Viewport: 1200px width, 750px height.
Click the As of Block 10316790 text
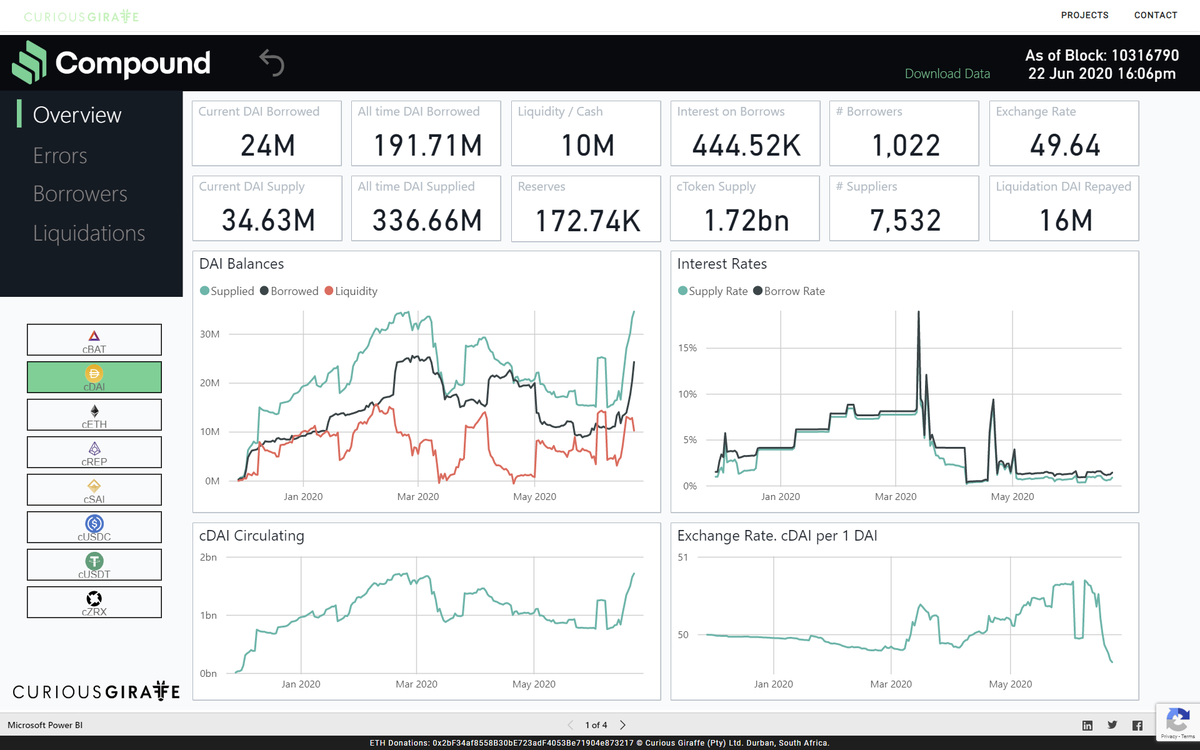1101,55
